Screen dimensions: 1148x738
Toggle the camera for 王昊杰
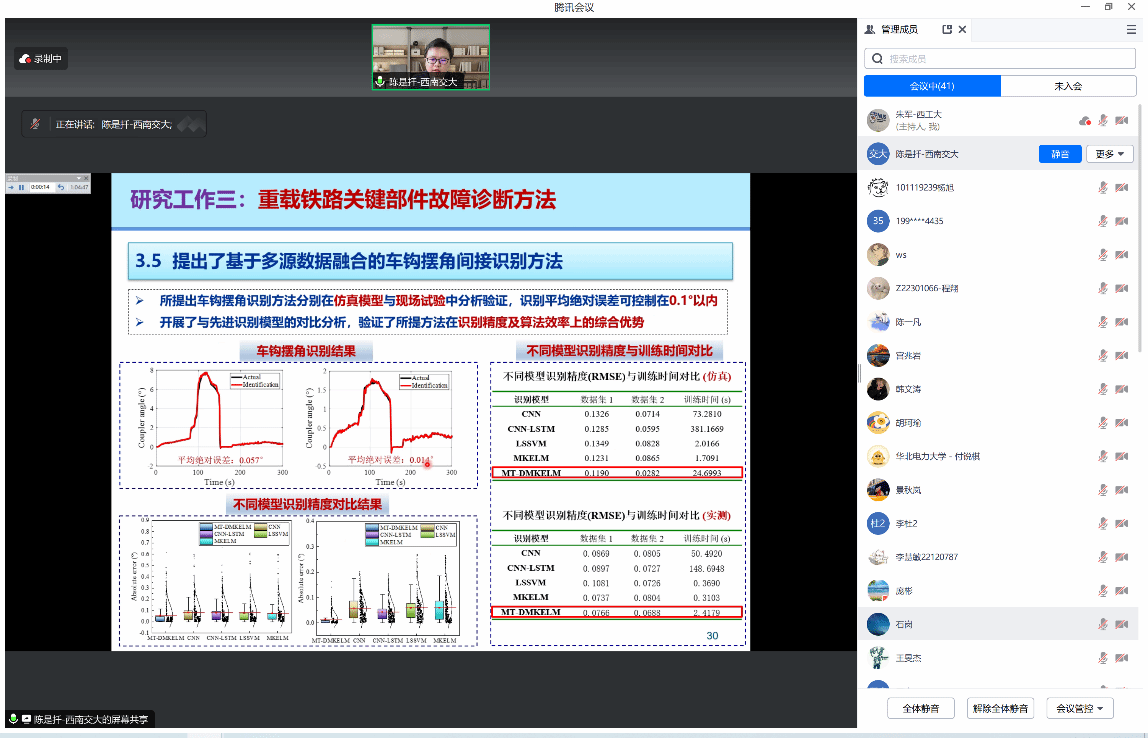1121,658
